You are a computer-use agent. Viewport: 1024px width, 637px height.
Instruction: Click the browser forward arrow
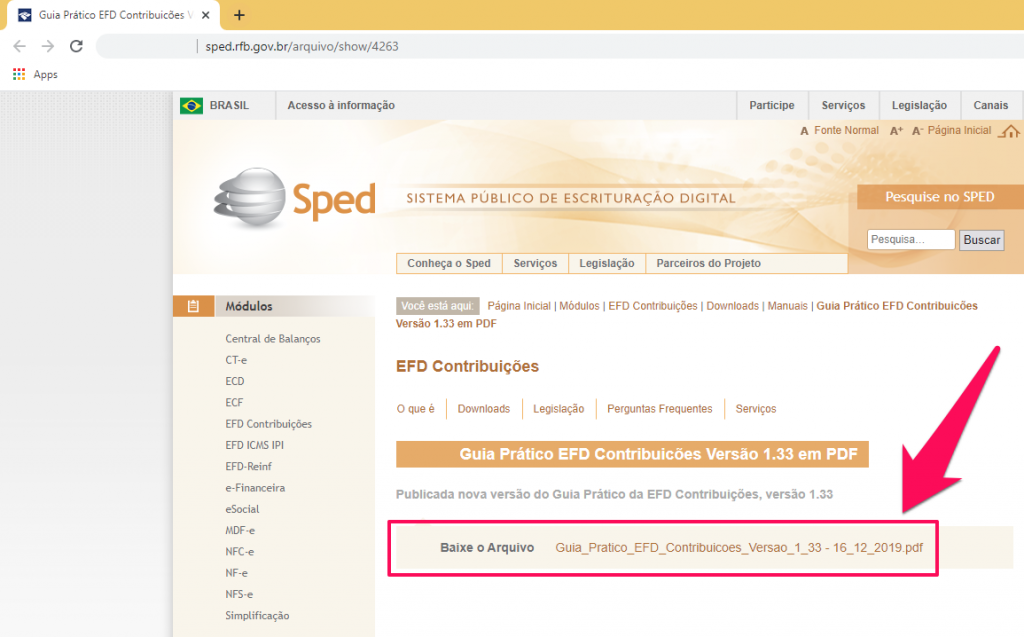(x=48, y=47)
